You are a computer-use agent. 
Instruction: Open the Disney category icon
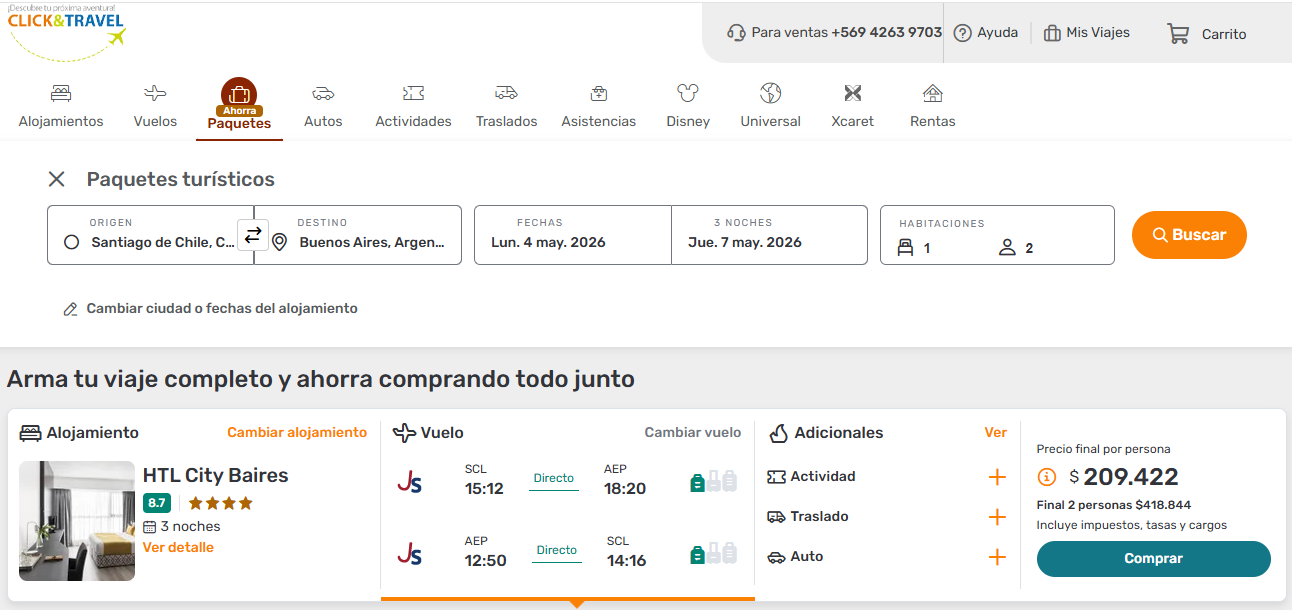click(x=687, y=94)
